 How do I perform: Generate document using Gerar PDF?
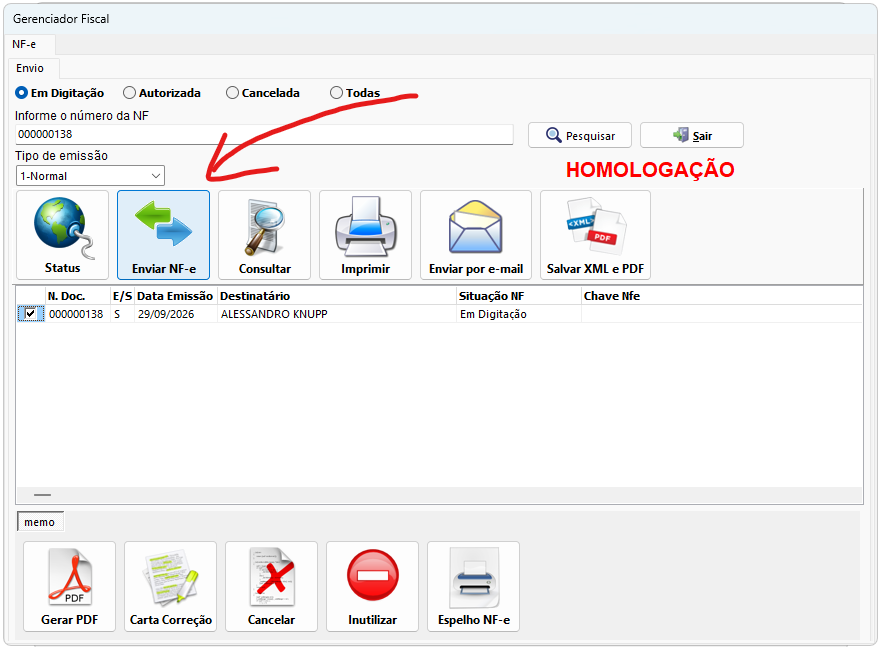[x=70, y=586]
